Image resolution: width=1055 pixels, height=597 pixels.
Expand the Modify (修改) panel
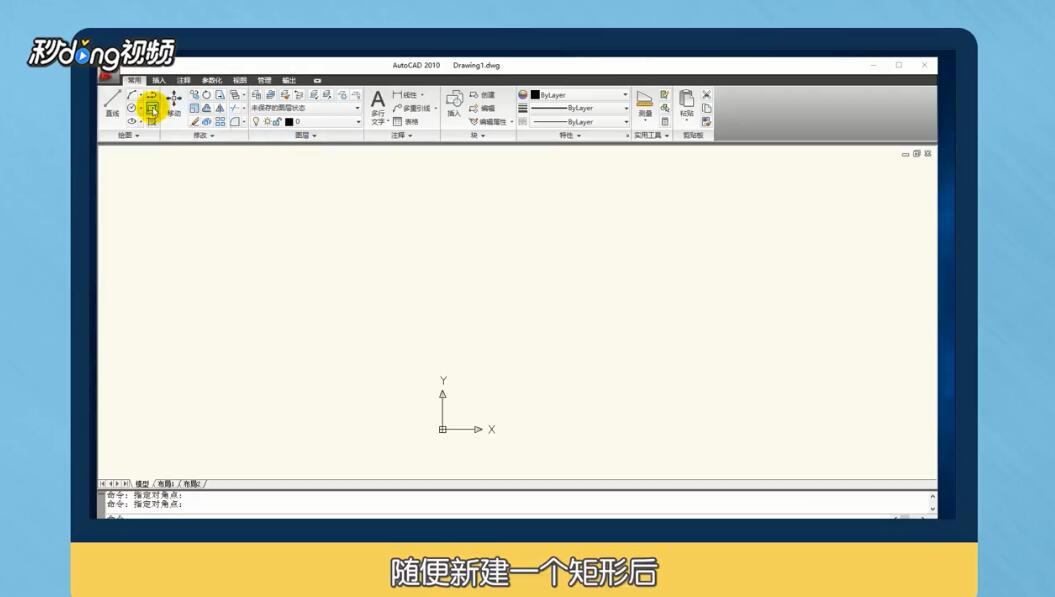point(204,135)
